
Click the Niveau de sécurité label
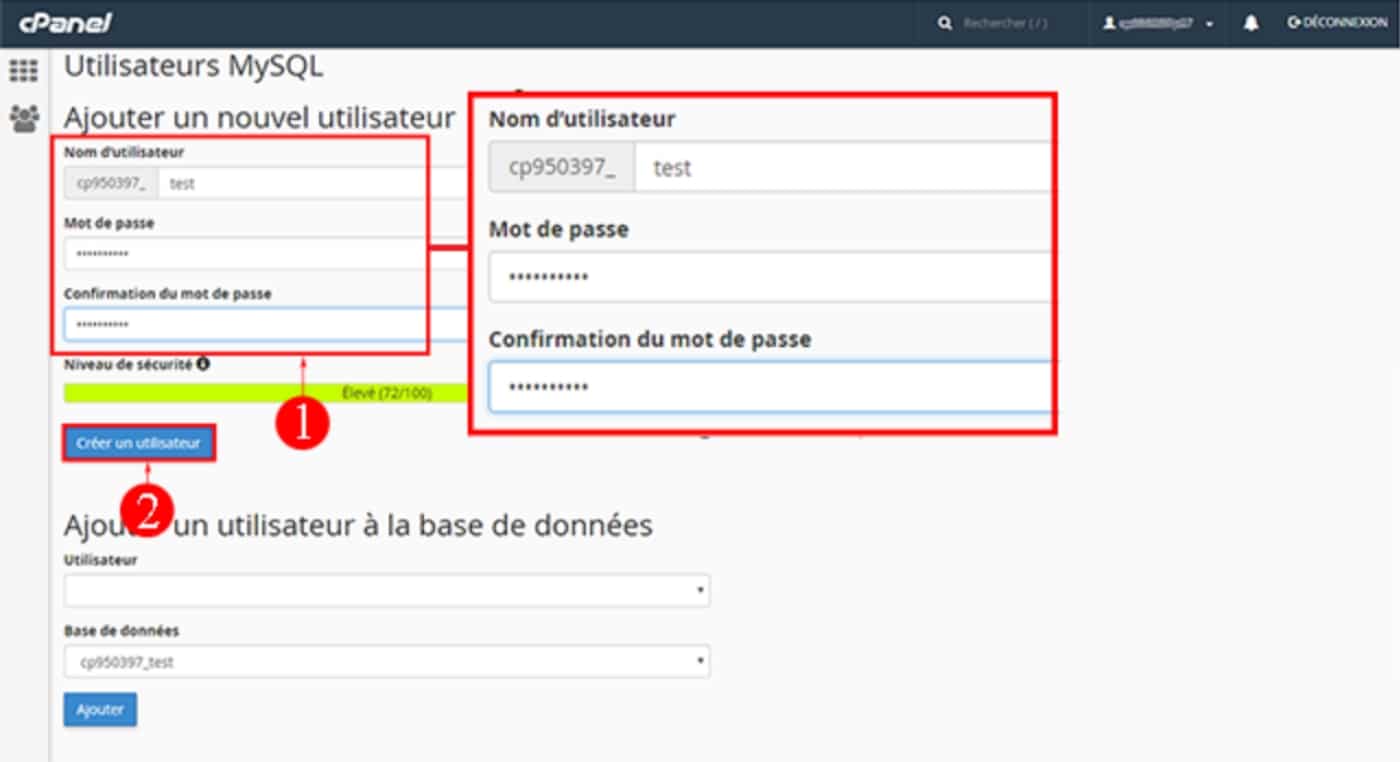(128, 365)
